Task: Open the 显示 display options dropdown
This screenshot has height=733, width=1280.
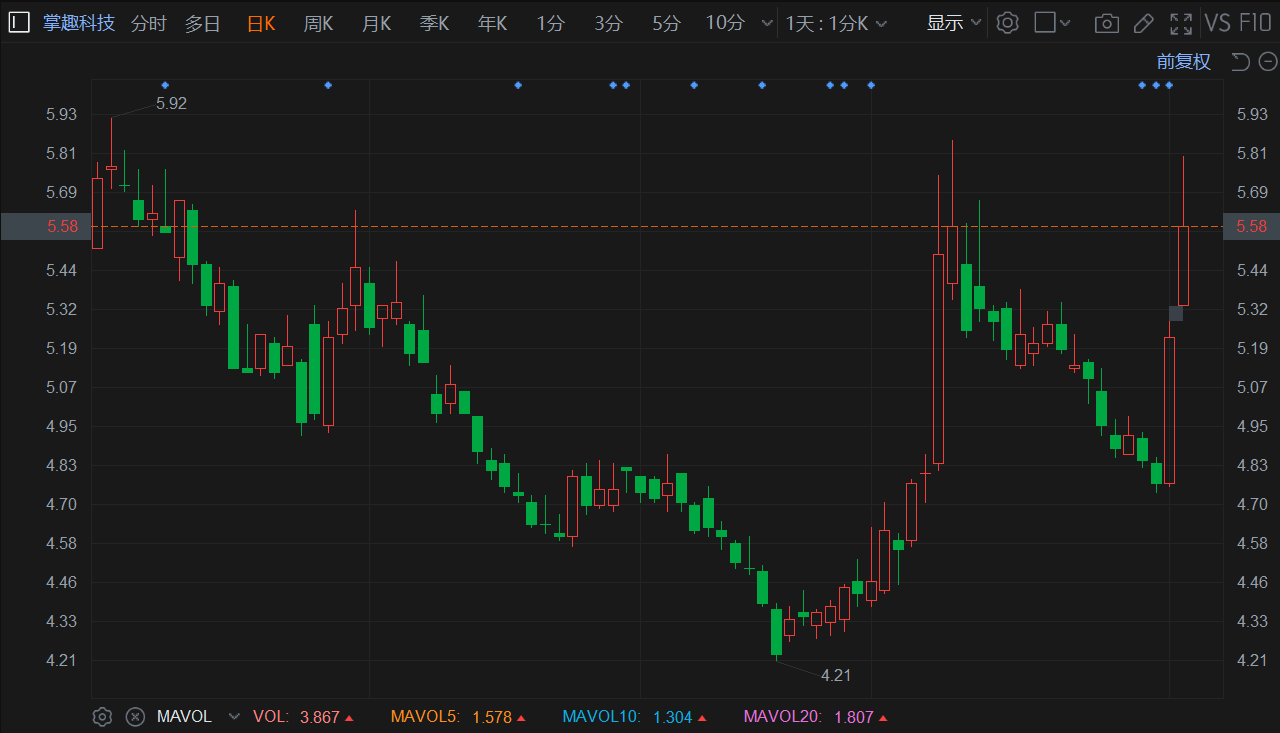Action: (954, 23)
